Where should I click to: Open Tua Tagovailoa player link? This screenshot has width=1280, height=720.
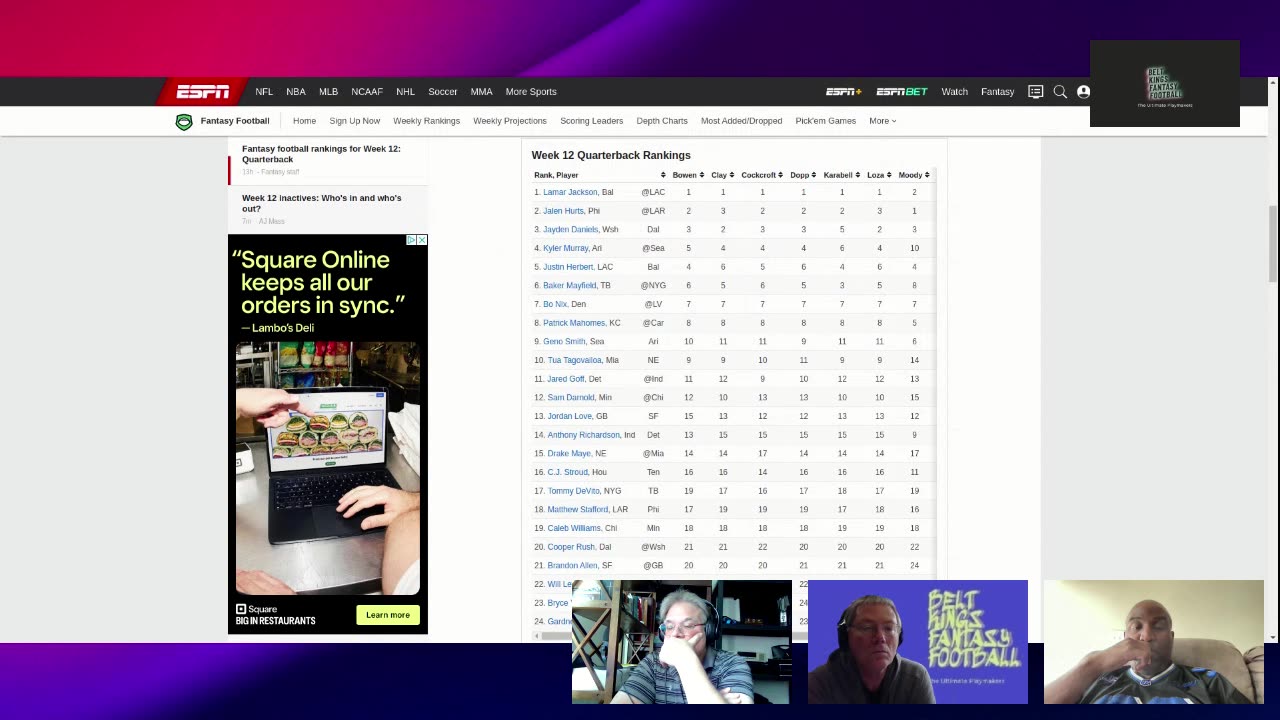tap(574, 360)
